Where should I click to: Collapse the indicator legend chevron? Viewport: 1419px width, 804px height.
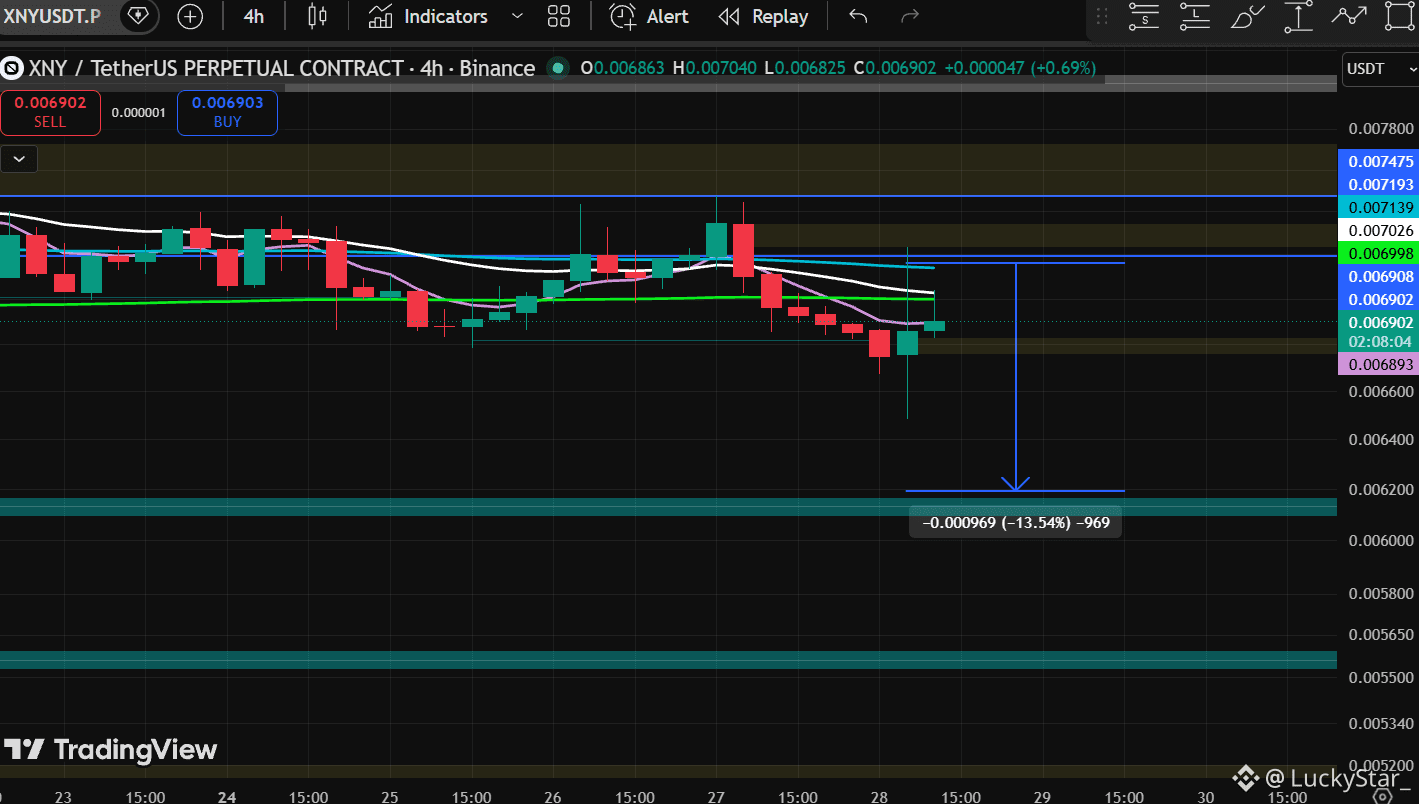pyautogui.click(x=19, y=158)
